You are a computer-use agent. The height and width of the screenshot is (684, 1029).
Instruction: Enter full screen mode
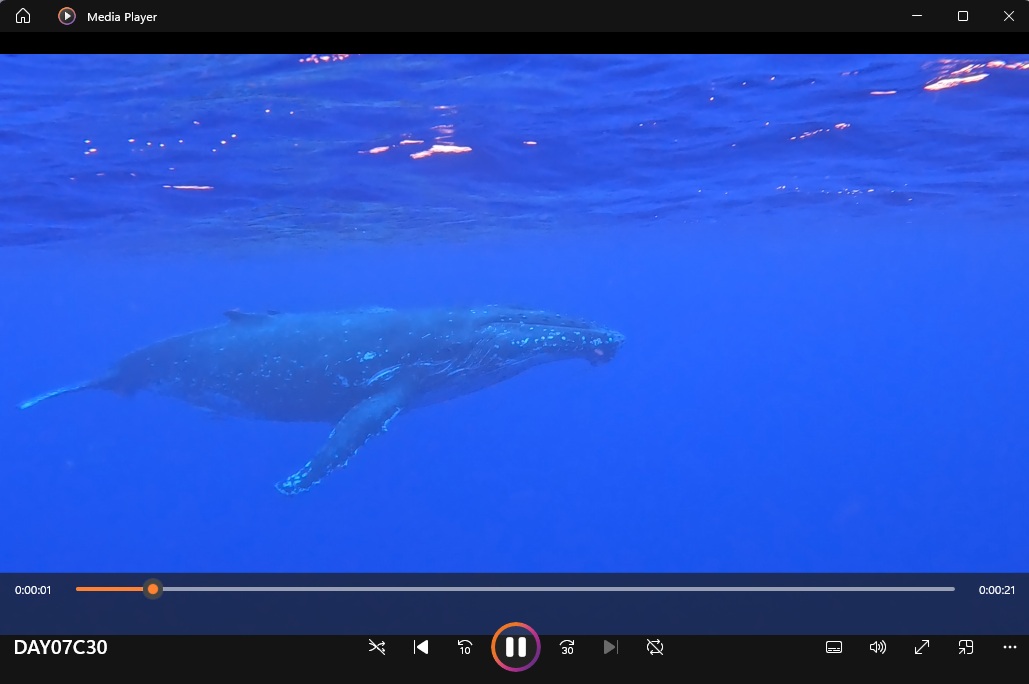tap(922, 647)
